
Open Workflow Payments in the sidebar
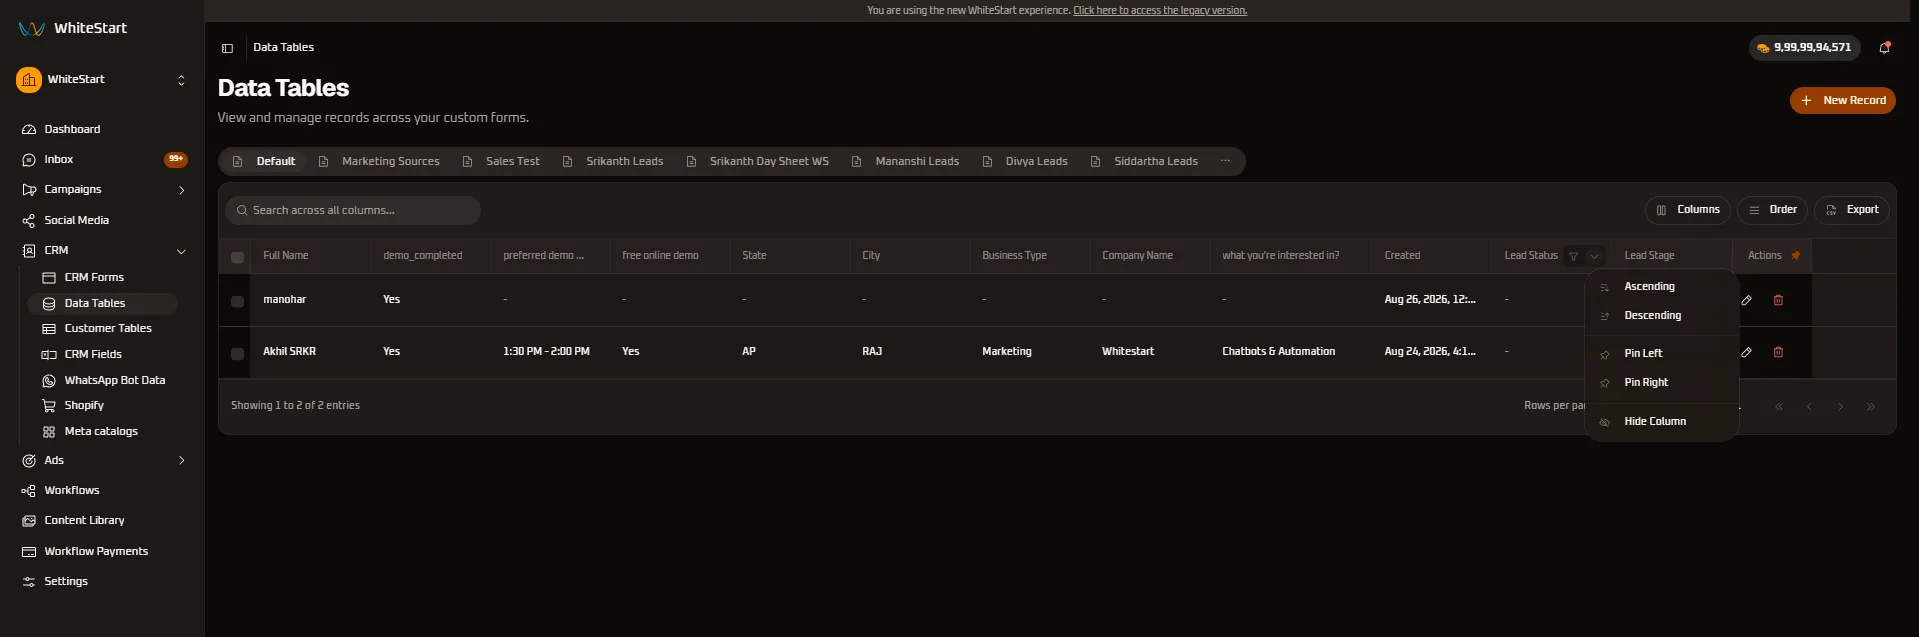point(96,551)
